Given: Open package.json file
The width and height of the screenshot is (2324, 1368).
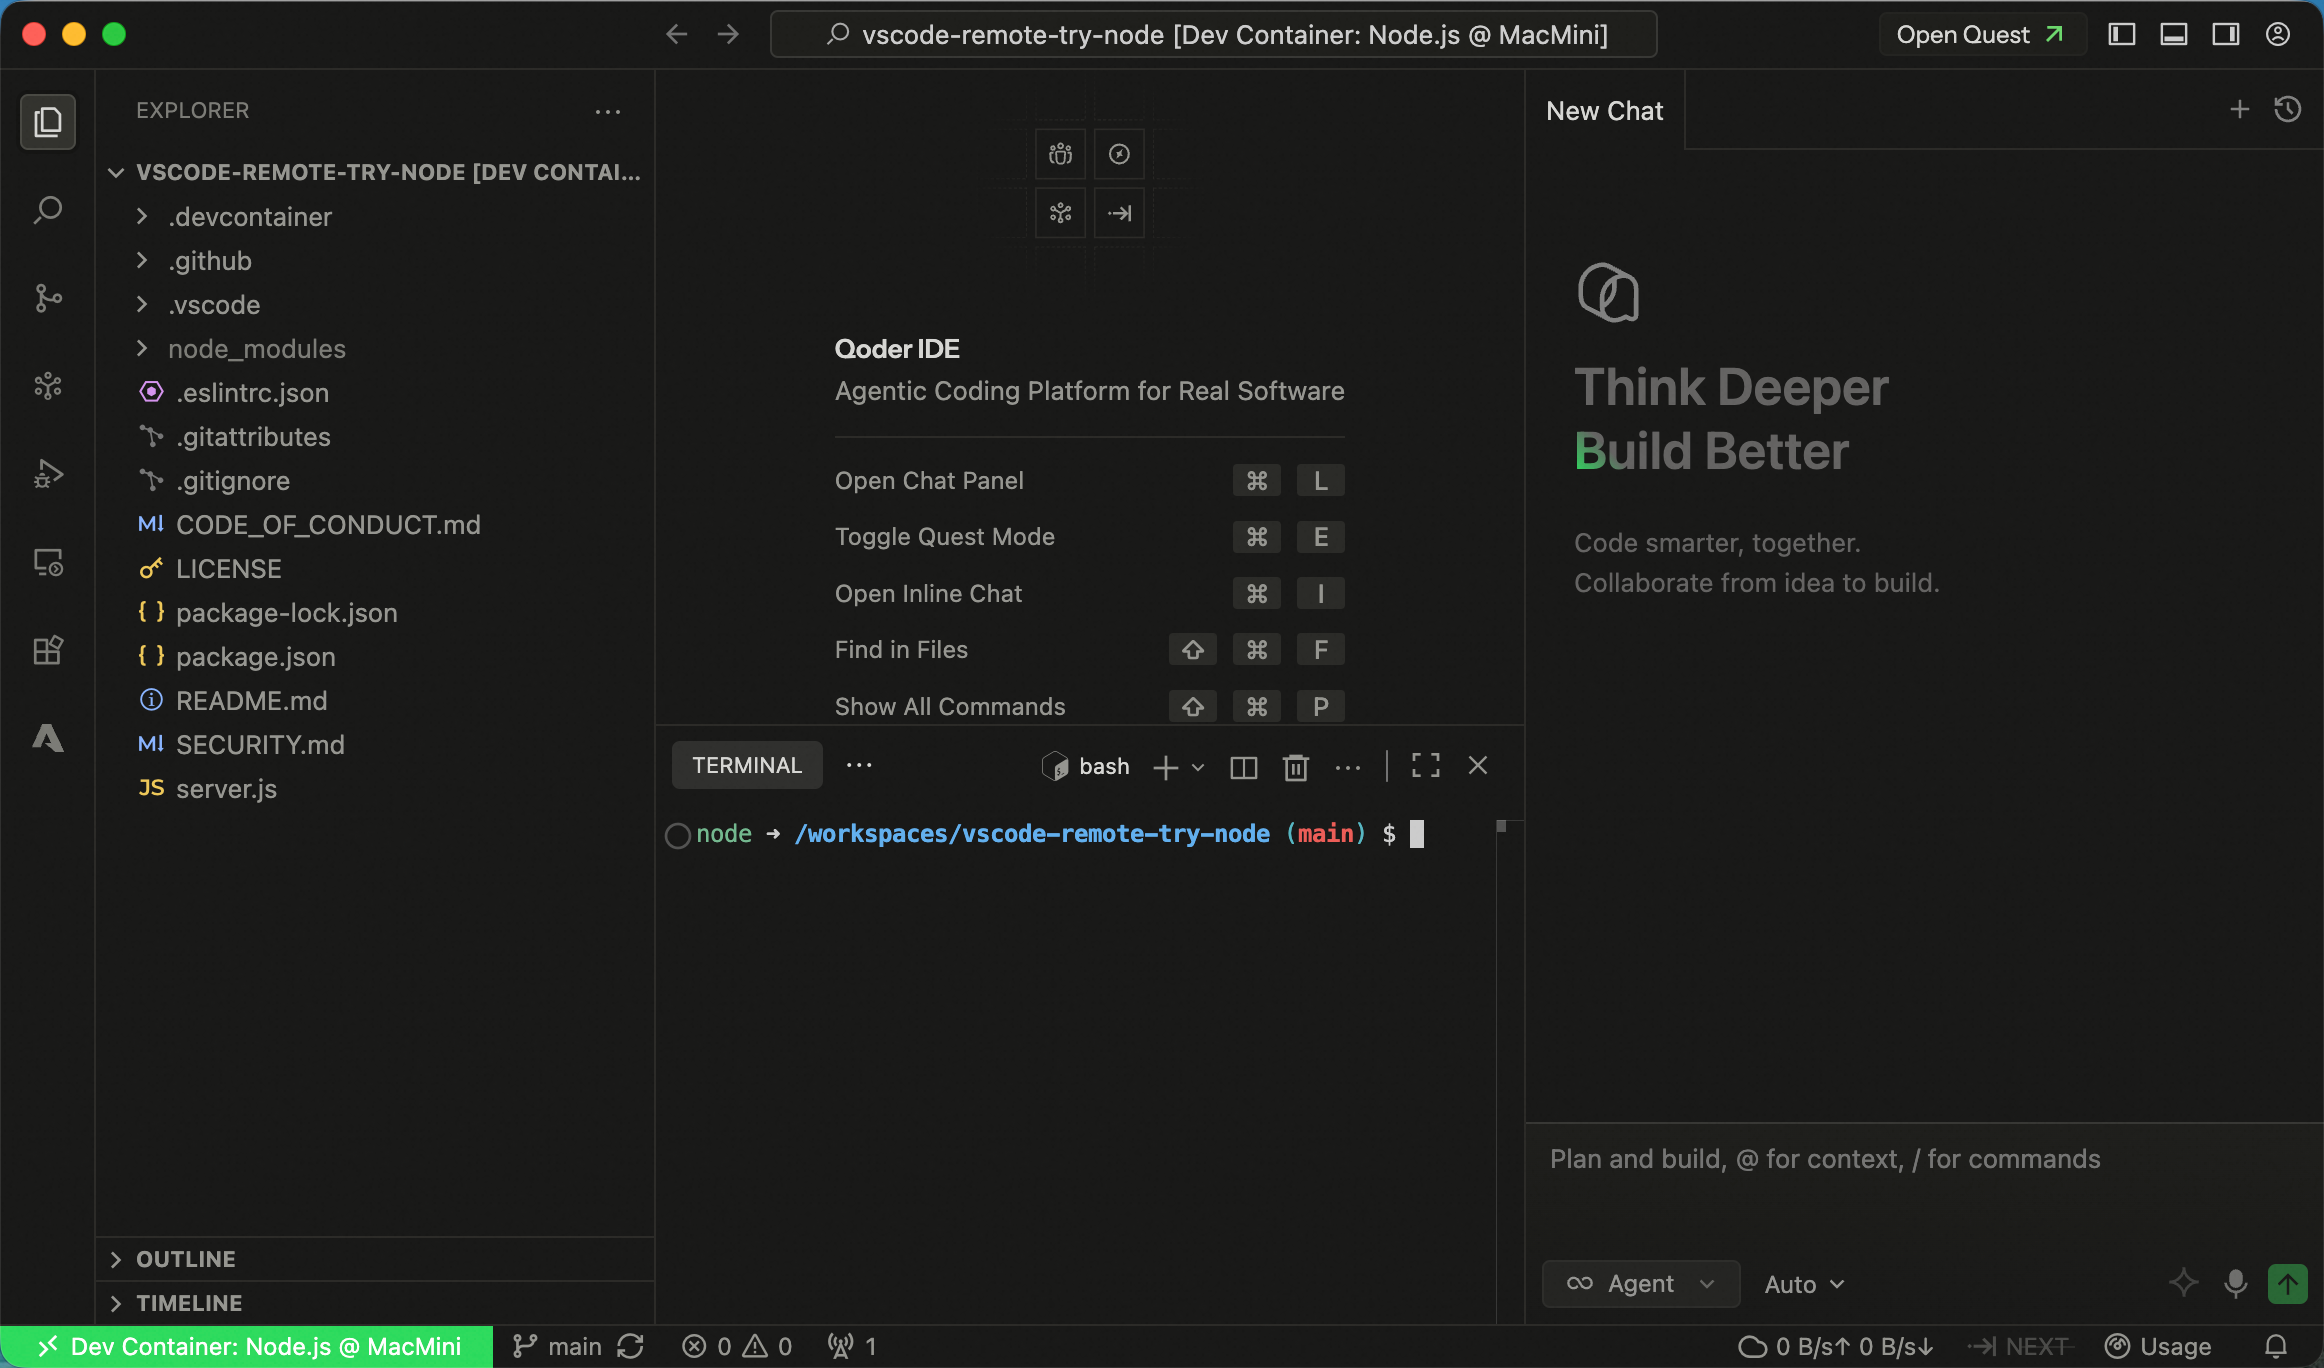Looking at the screenshot, I should pos(375,657).
